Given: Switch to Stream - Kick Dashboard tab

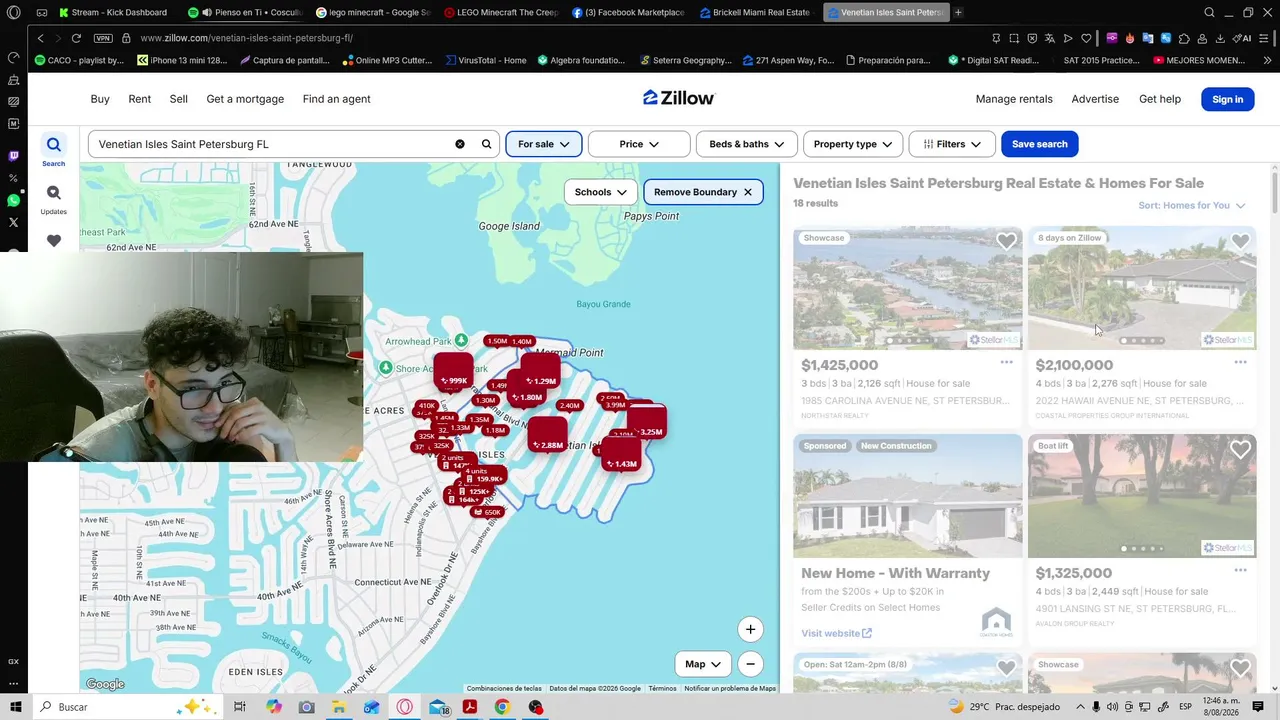Looking at the screenshot, I should [115, 12].
